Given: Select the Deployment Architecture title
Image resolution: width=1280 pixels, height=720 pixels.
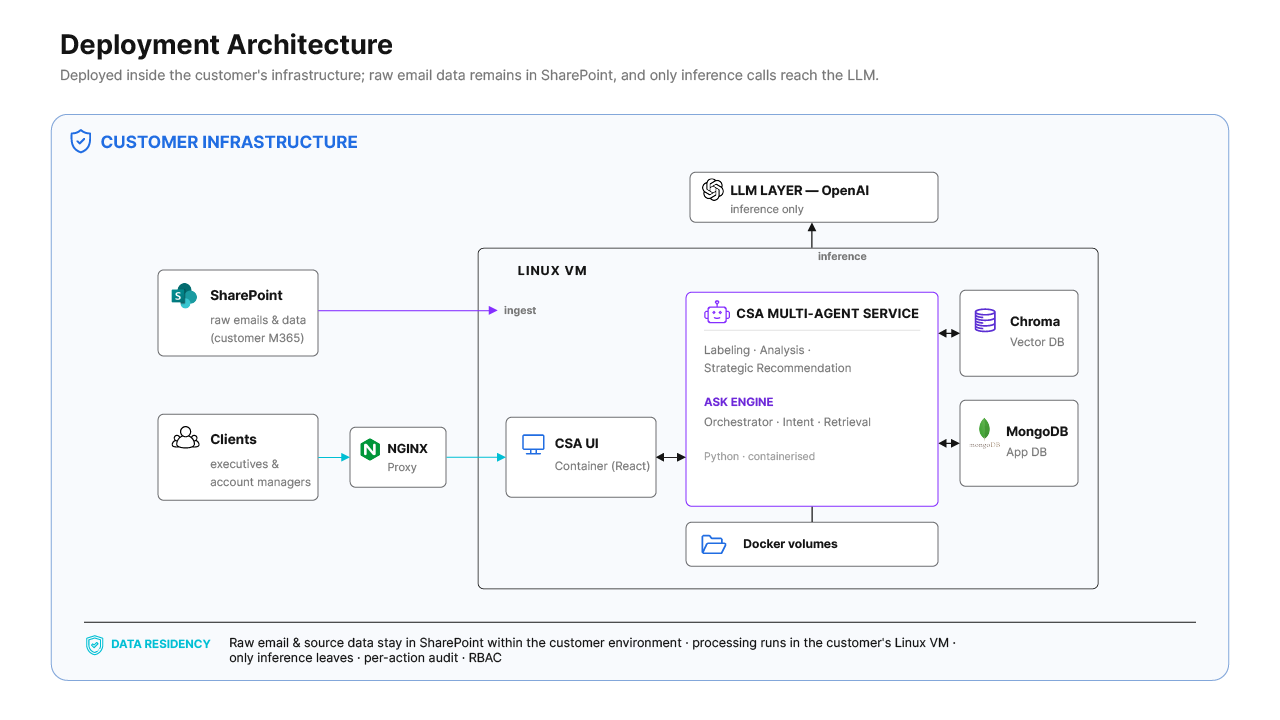Looking at the screenshot, I should (226, 45).
